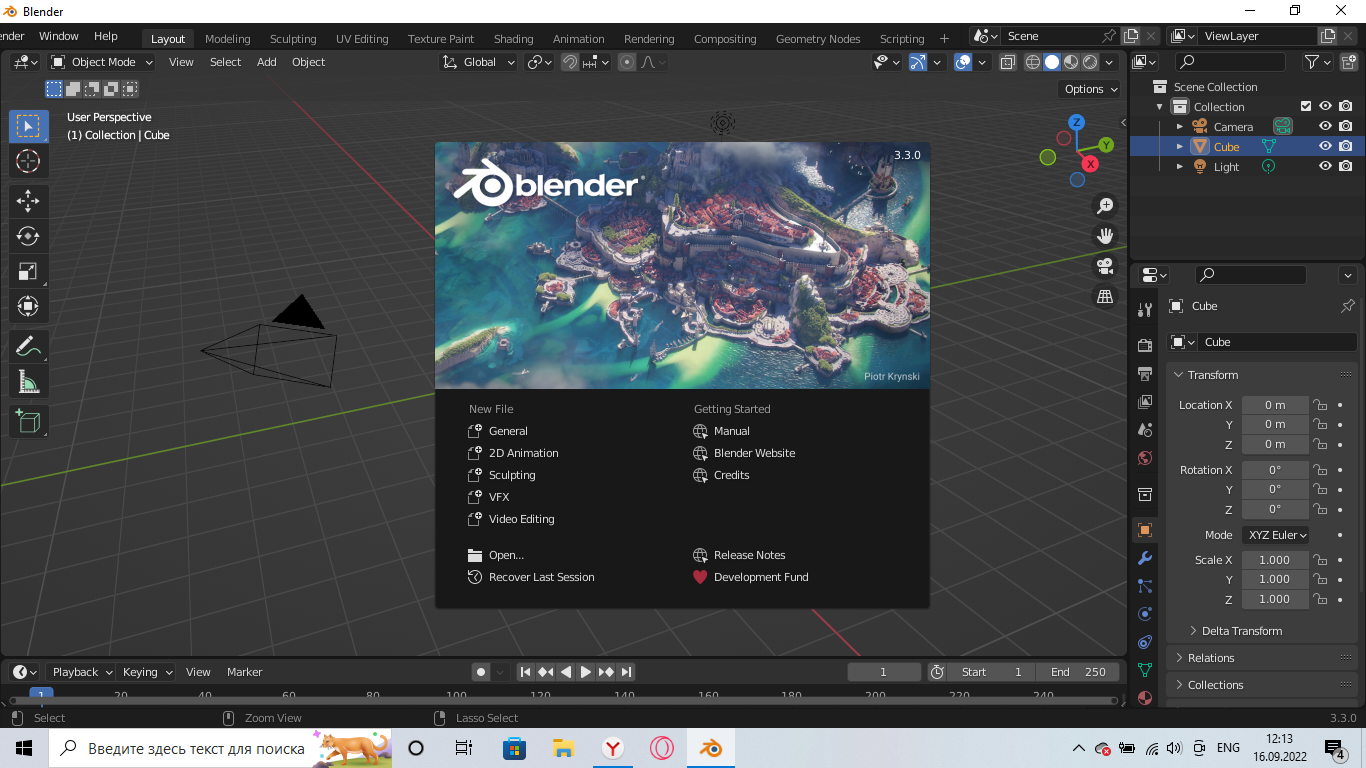This screenshot has width=1366, height=768.
Task: Expand the Delta Transform panel
Action: click(x=1241, y=631)
